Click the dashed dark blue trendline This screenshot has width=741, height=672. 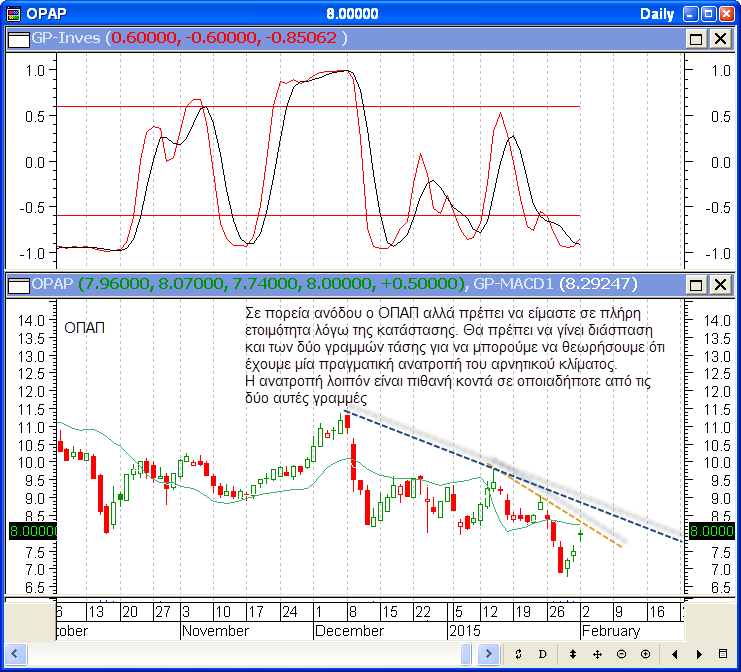tap(515, 477)
